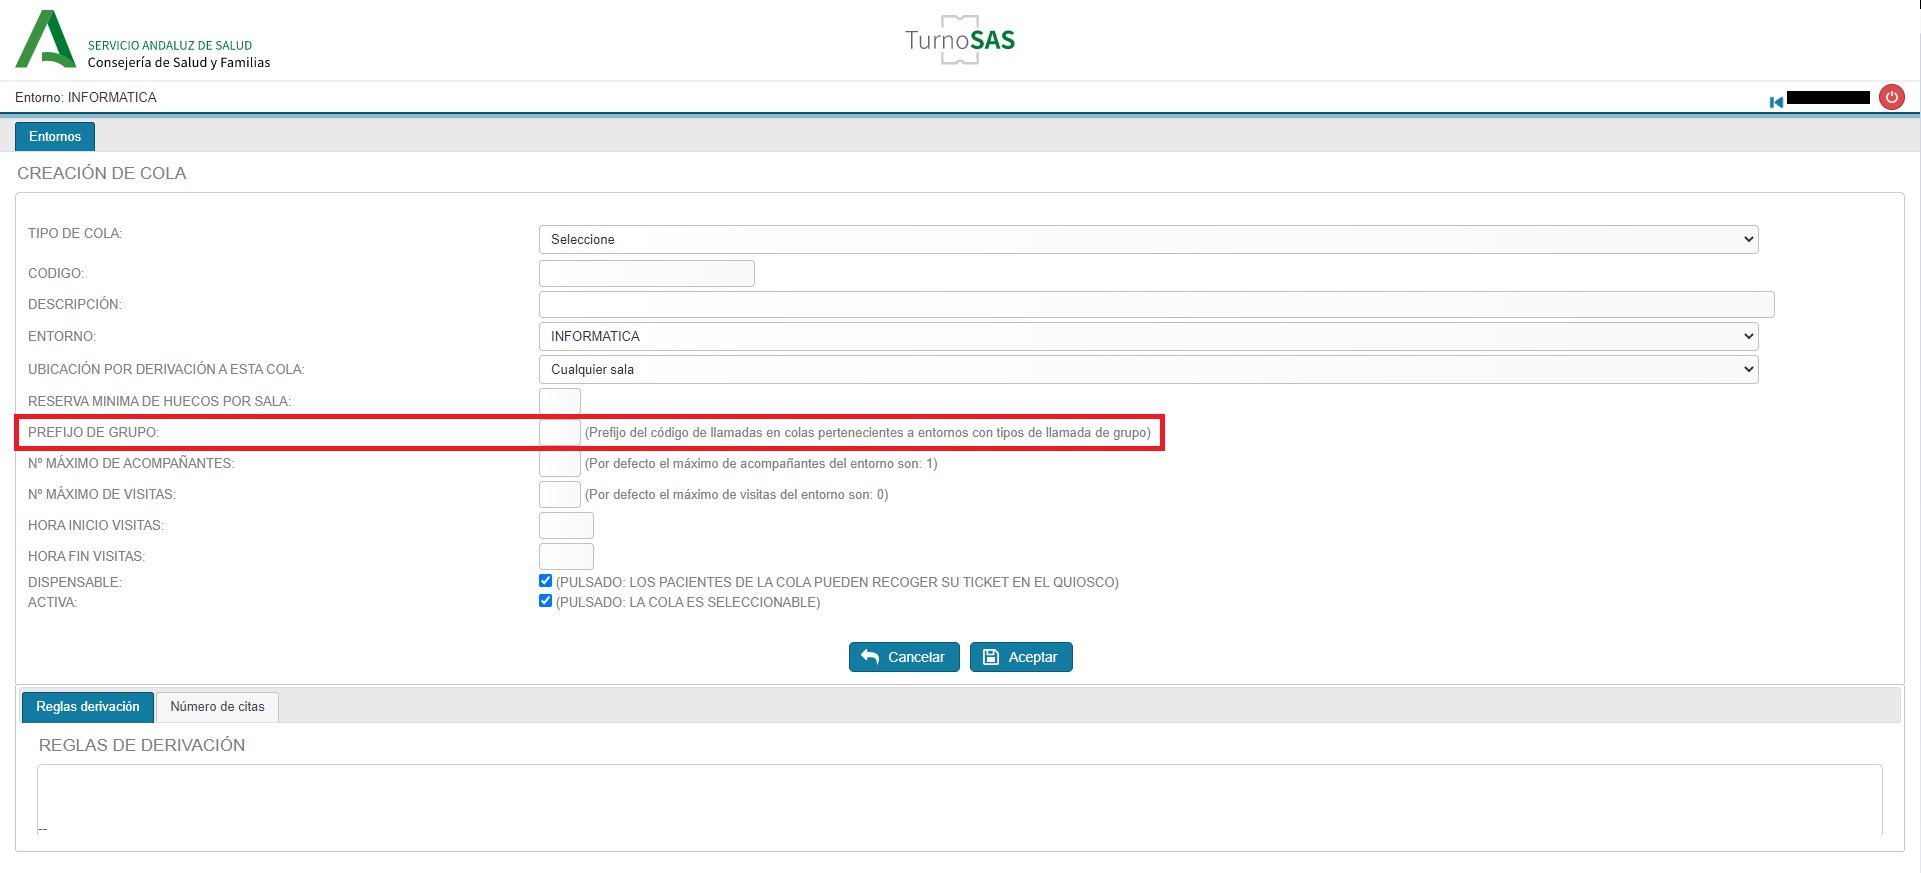Click the blue go-back arrow icon

[1776, 102]
